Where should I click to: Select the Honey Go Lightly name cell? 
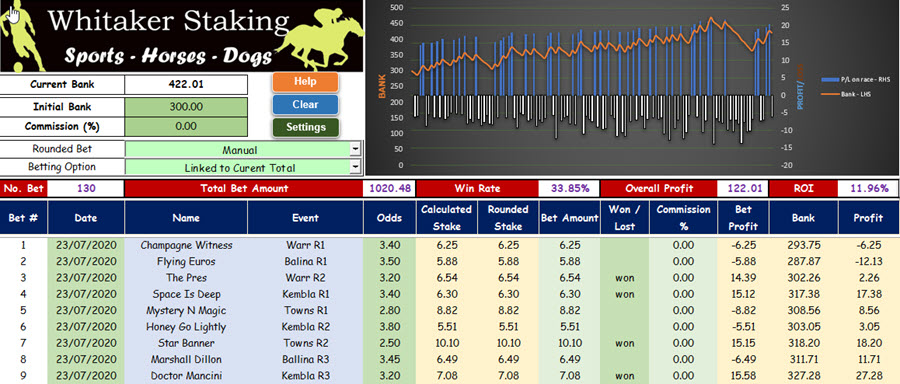point(186,327)
